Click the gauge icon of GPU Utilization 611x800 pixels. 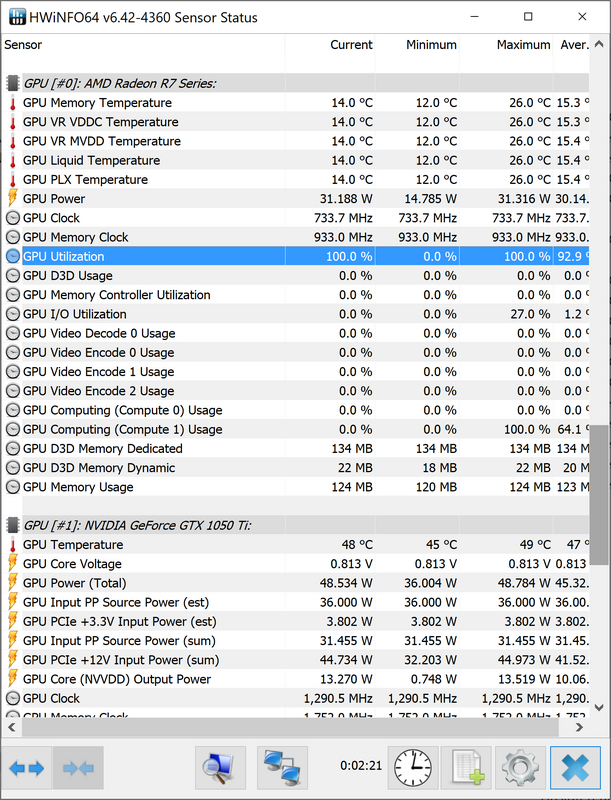tap(13, 256)
